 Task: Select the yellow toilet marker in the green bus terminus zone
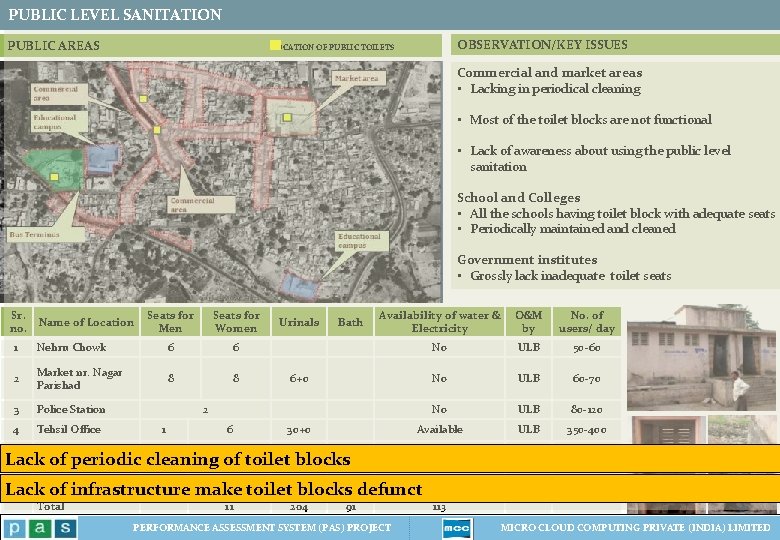tap(54, 177)
